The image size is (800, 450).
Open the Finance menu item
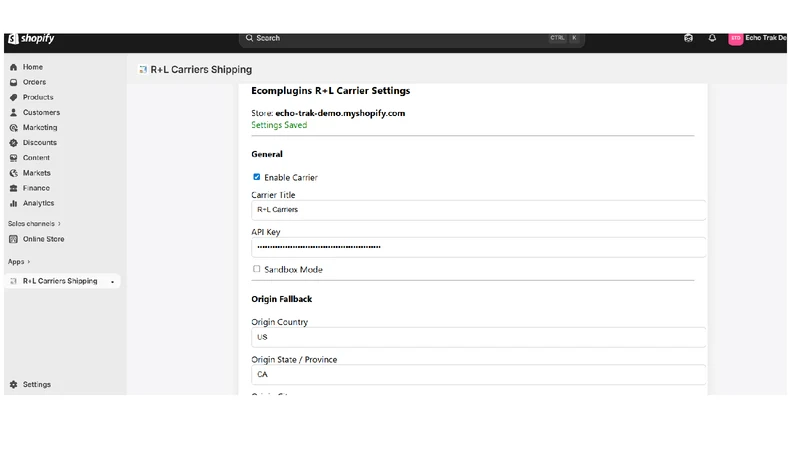(36, 188)
